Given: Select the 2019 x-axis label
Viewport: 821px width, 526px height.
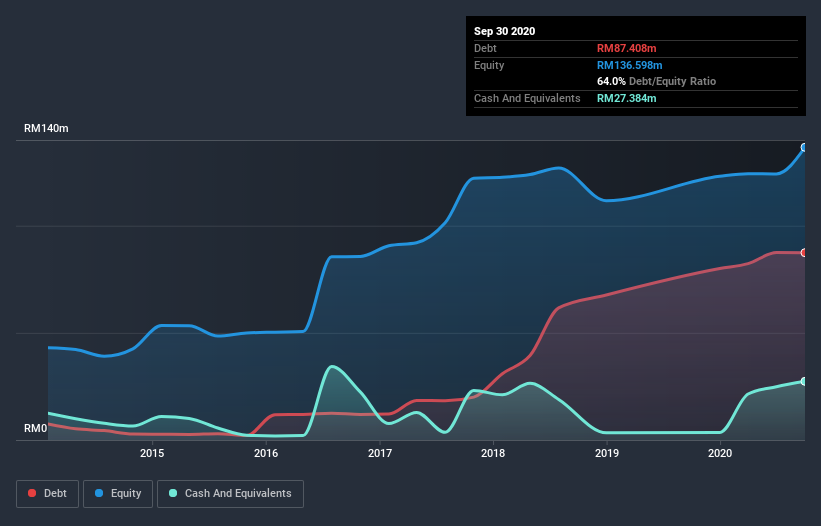Looking at the screenshot, I should [x=607, y=453].
